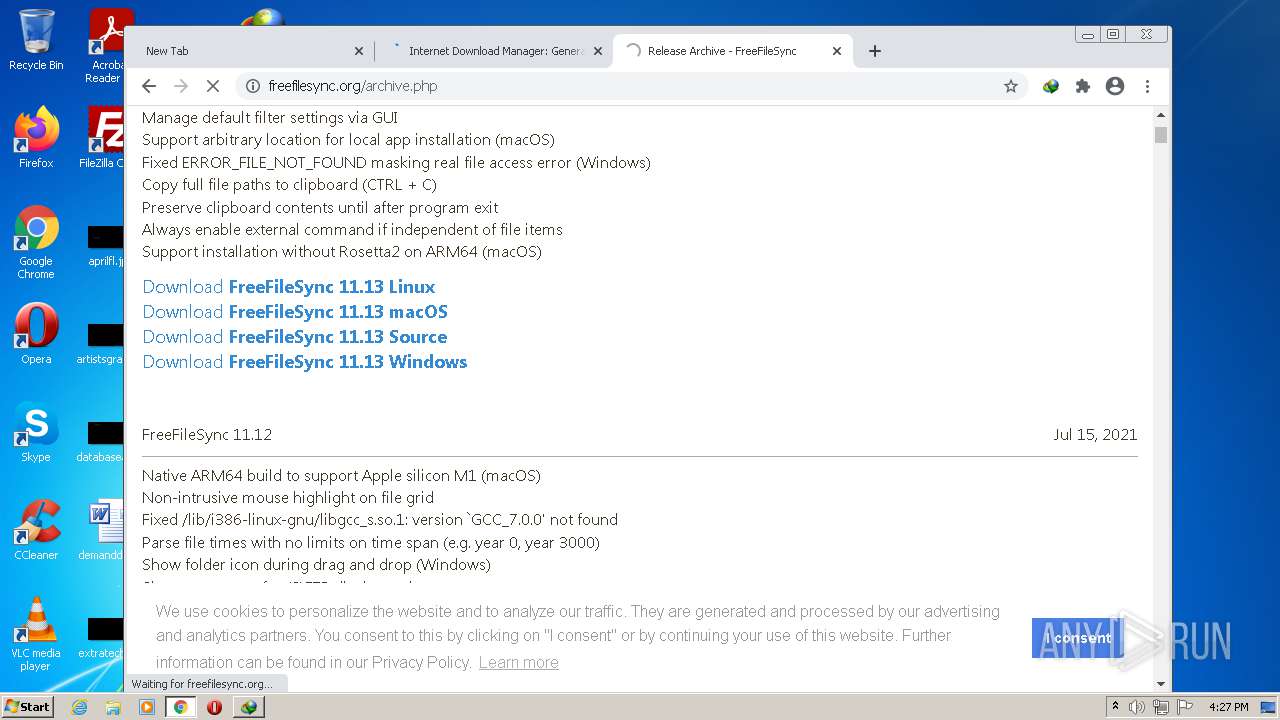
Task: Click the Copy full file paths line
Action: tap(289, 185)
